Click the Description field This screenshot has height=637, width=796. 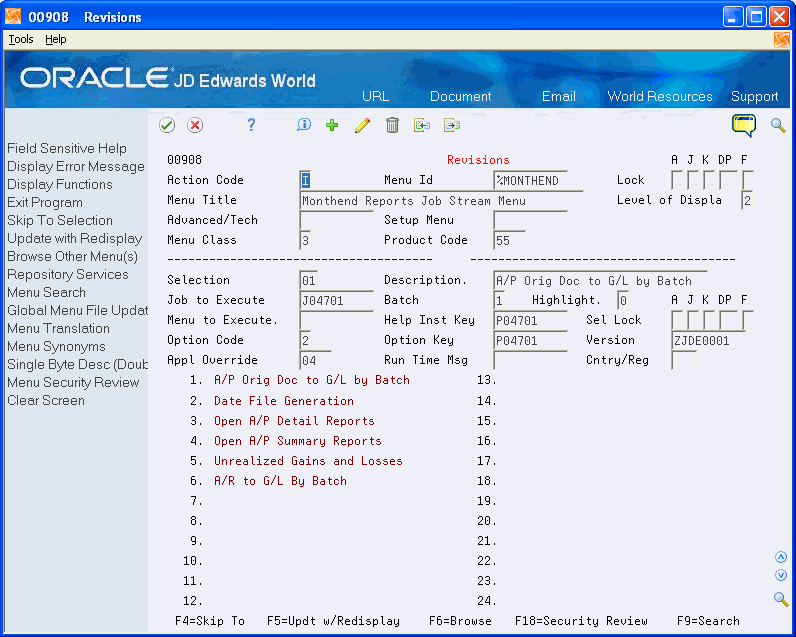point(601,280)
